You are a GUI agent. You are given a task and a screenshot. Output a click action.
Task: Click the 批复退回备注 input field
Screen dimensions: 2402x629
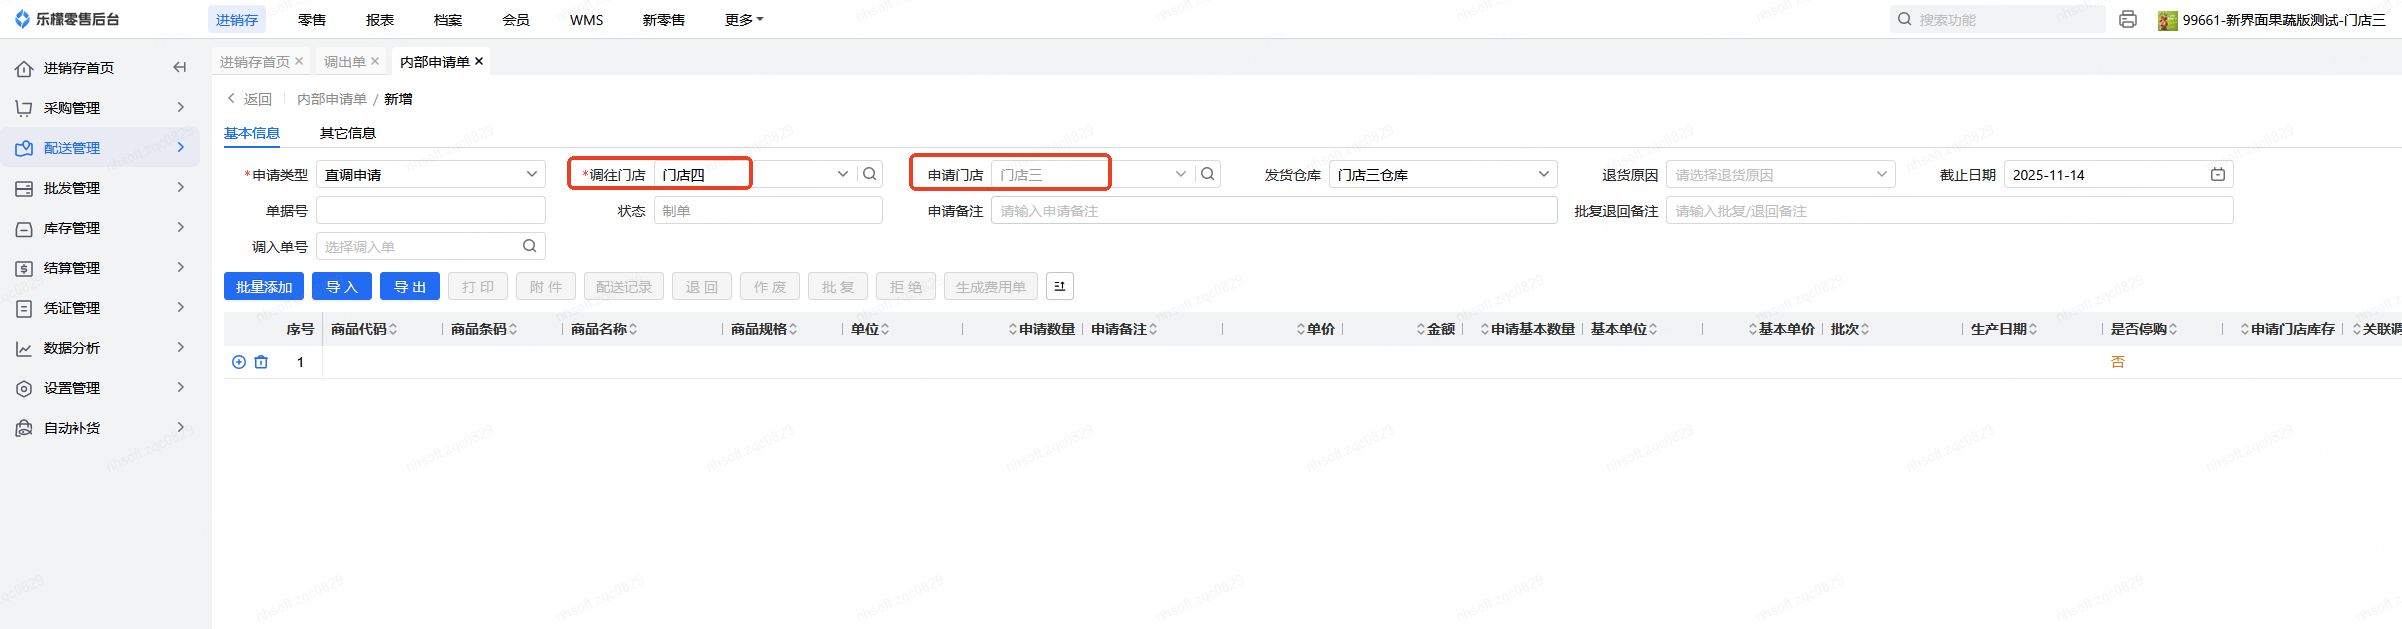pyautogui.click(x=1950, y=210)
